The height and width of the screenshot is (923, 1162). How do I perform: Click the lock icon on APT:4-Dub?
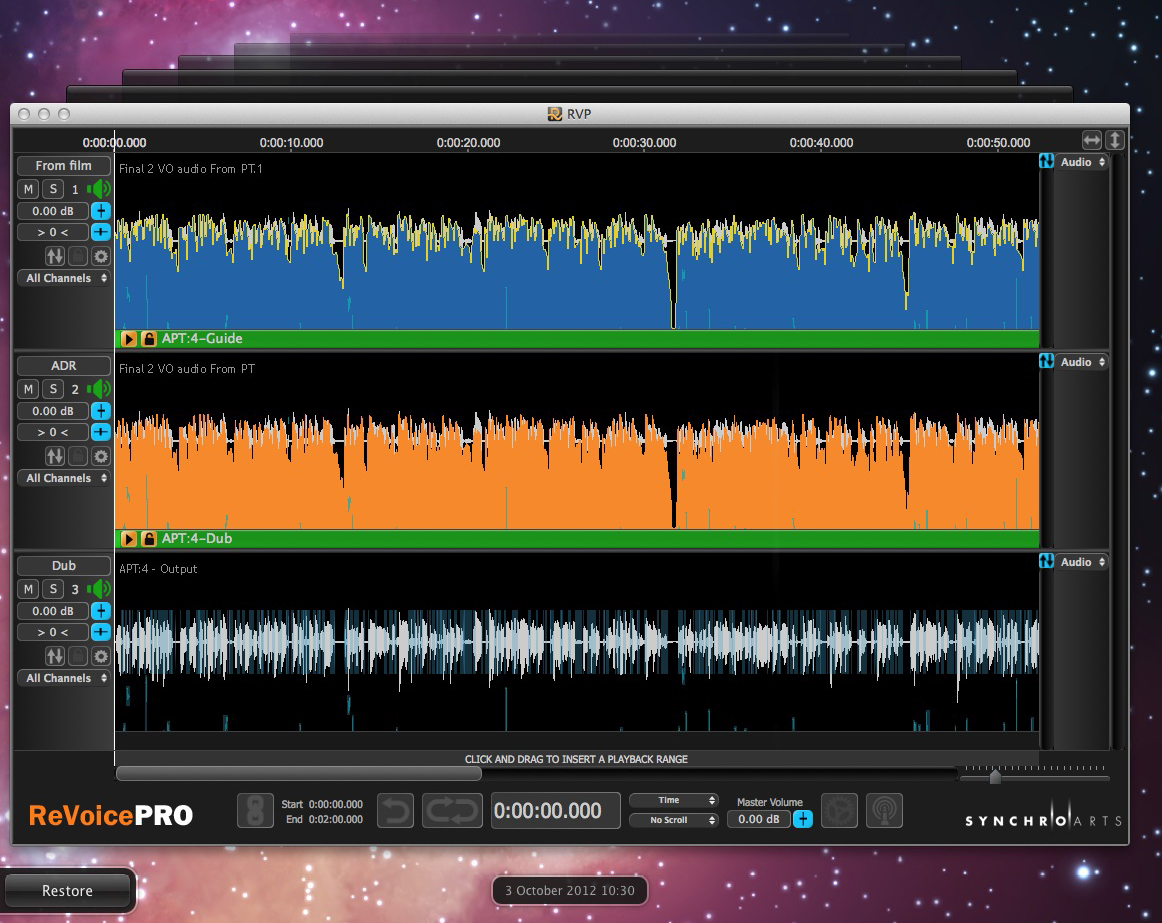coord(149,539)
